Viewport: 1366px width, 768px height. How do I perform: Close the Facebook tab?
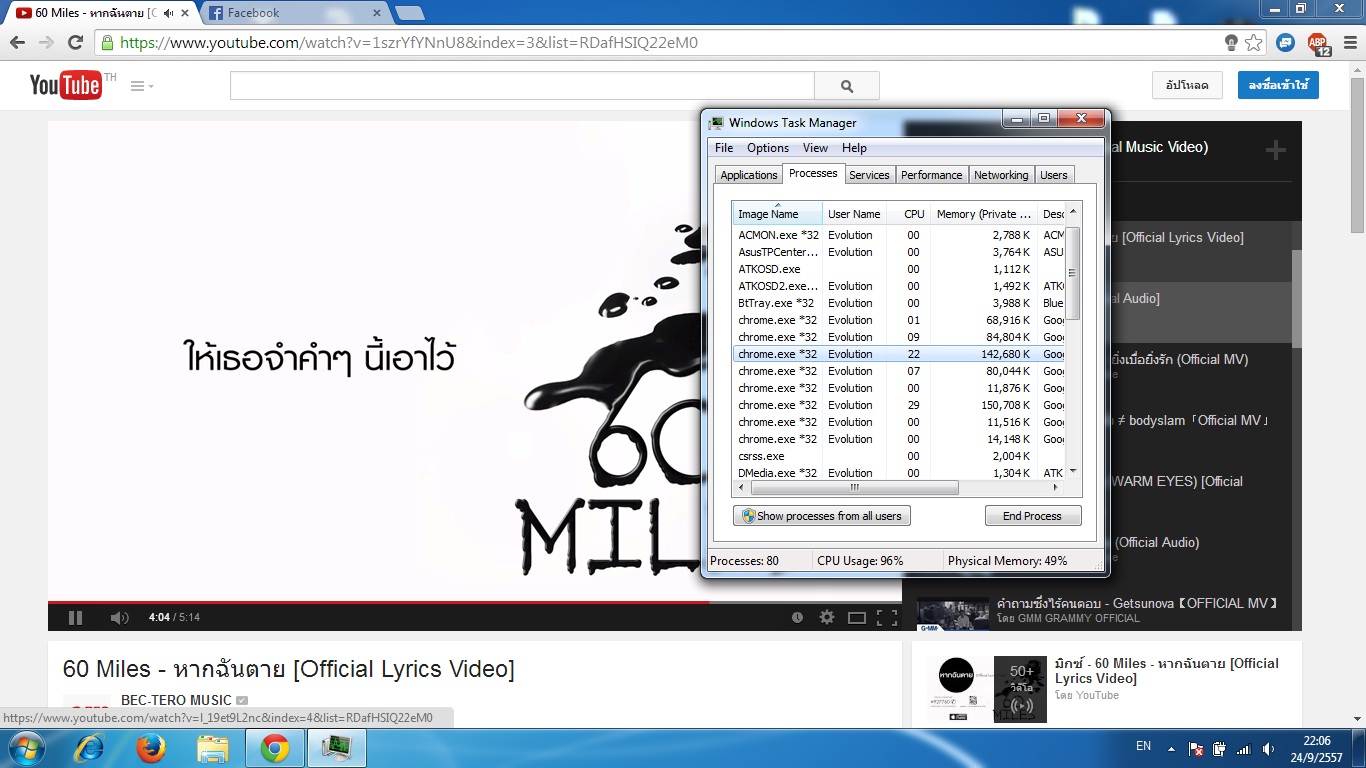click(377, 13)
